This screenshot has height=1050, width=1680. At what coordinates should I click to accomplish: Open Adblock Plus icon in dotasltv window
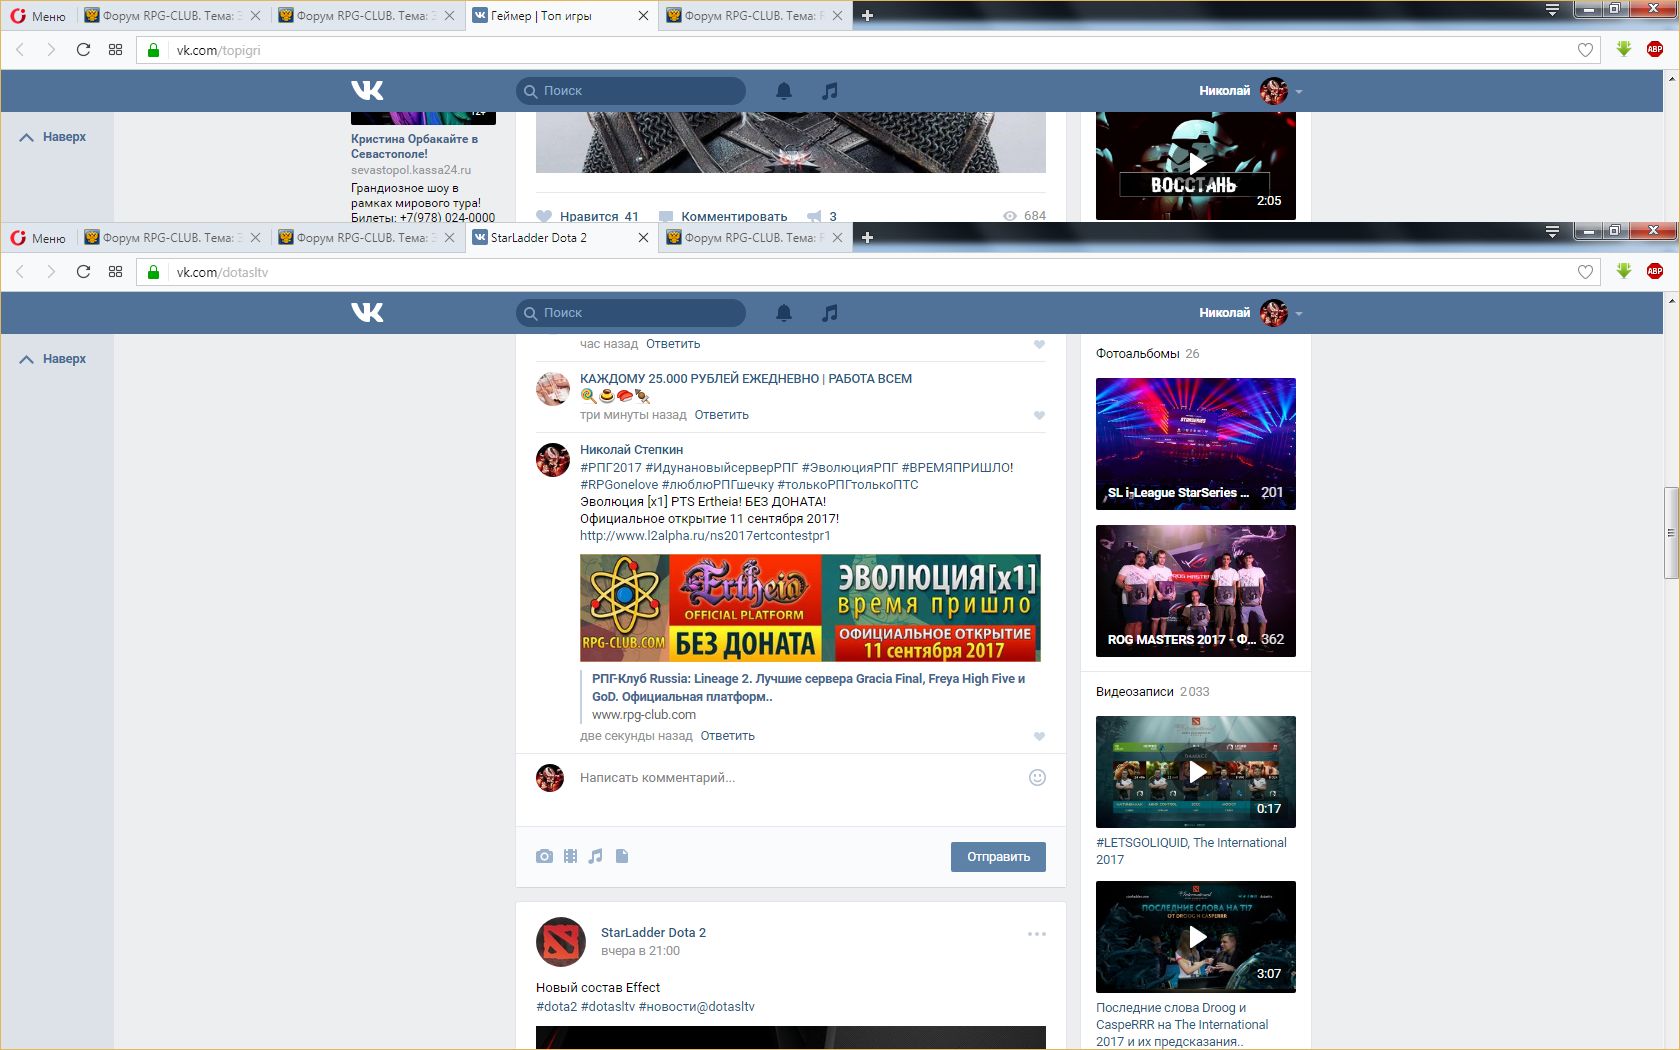pos(1655,271)
